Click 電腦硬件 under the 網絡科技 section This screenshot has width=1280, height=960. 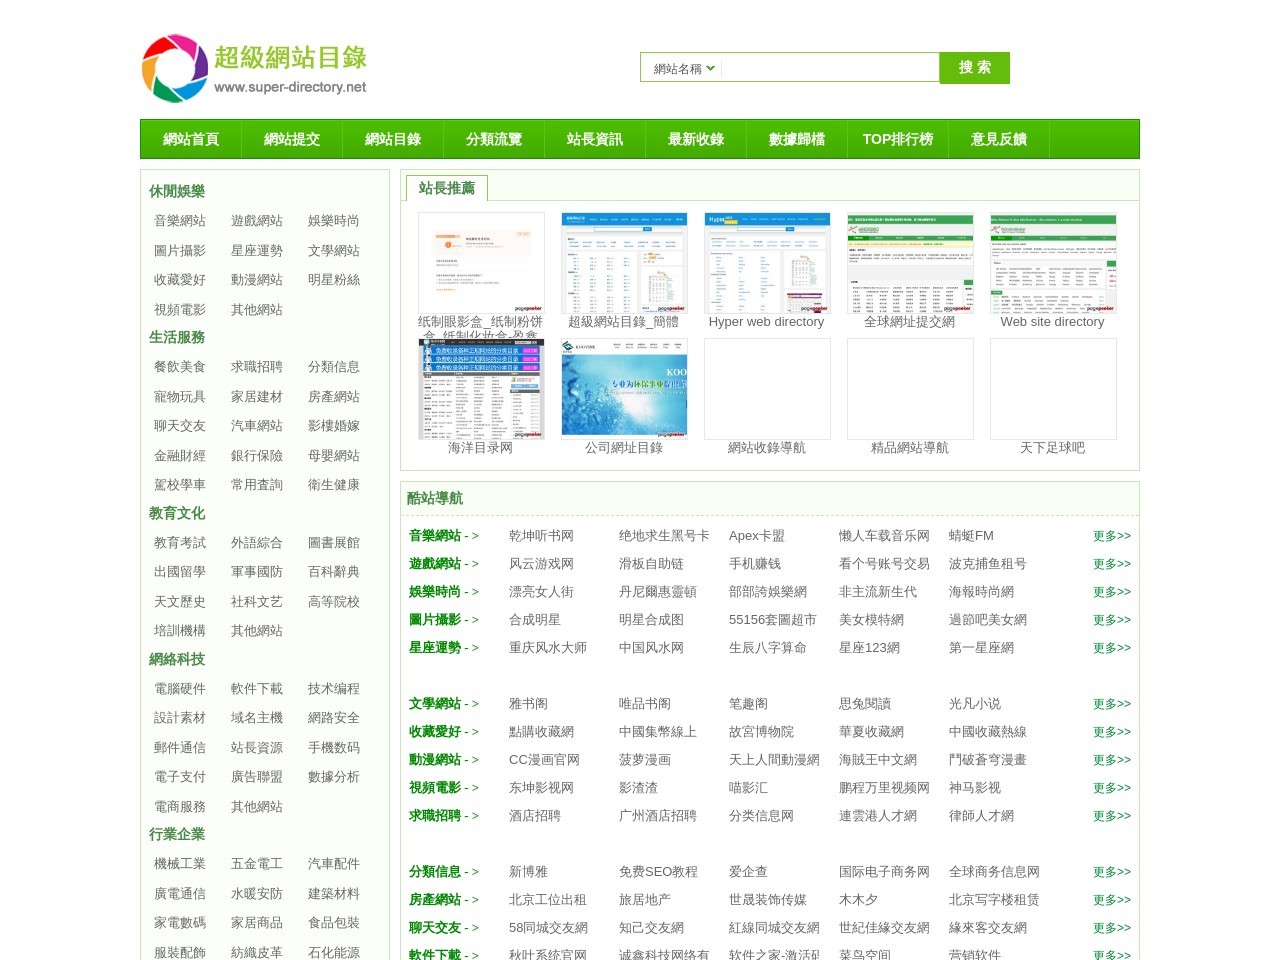point(179,689)
